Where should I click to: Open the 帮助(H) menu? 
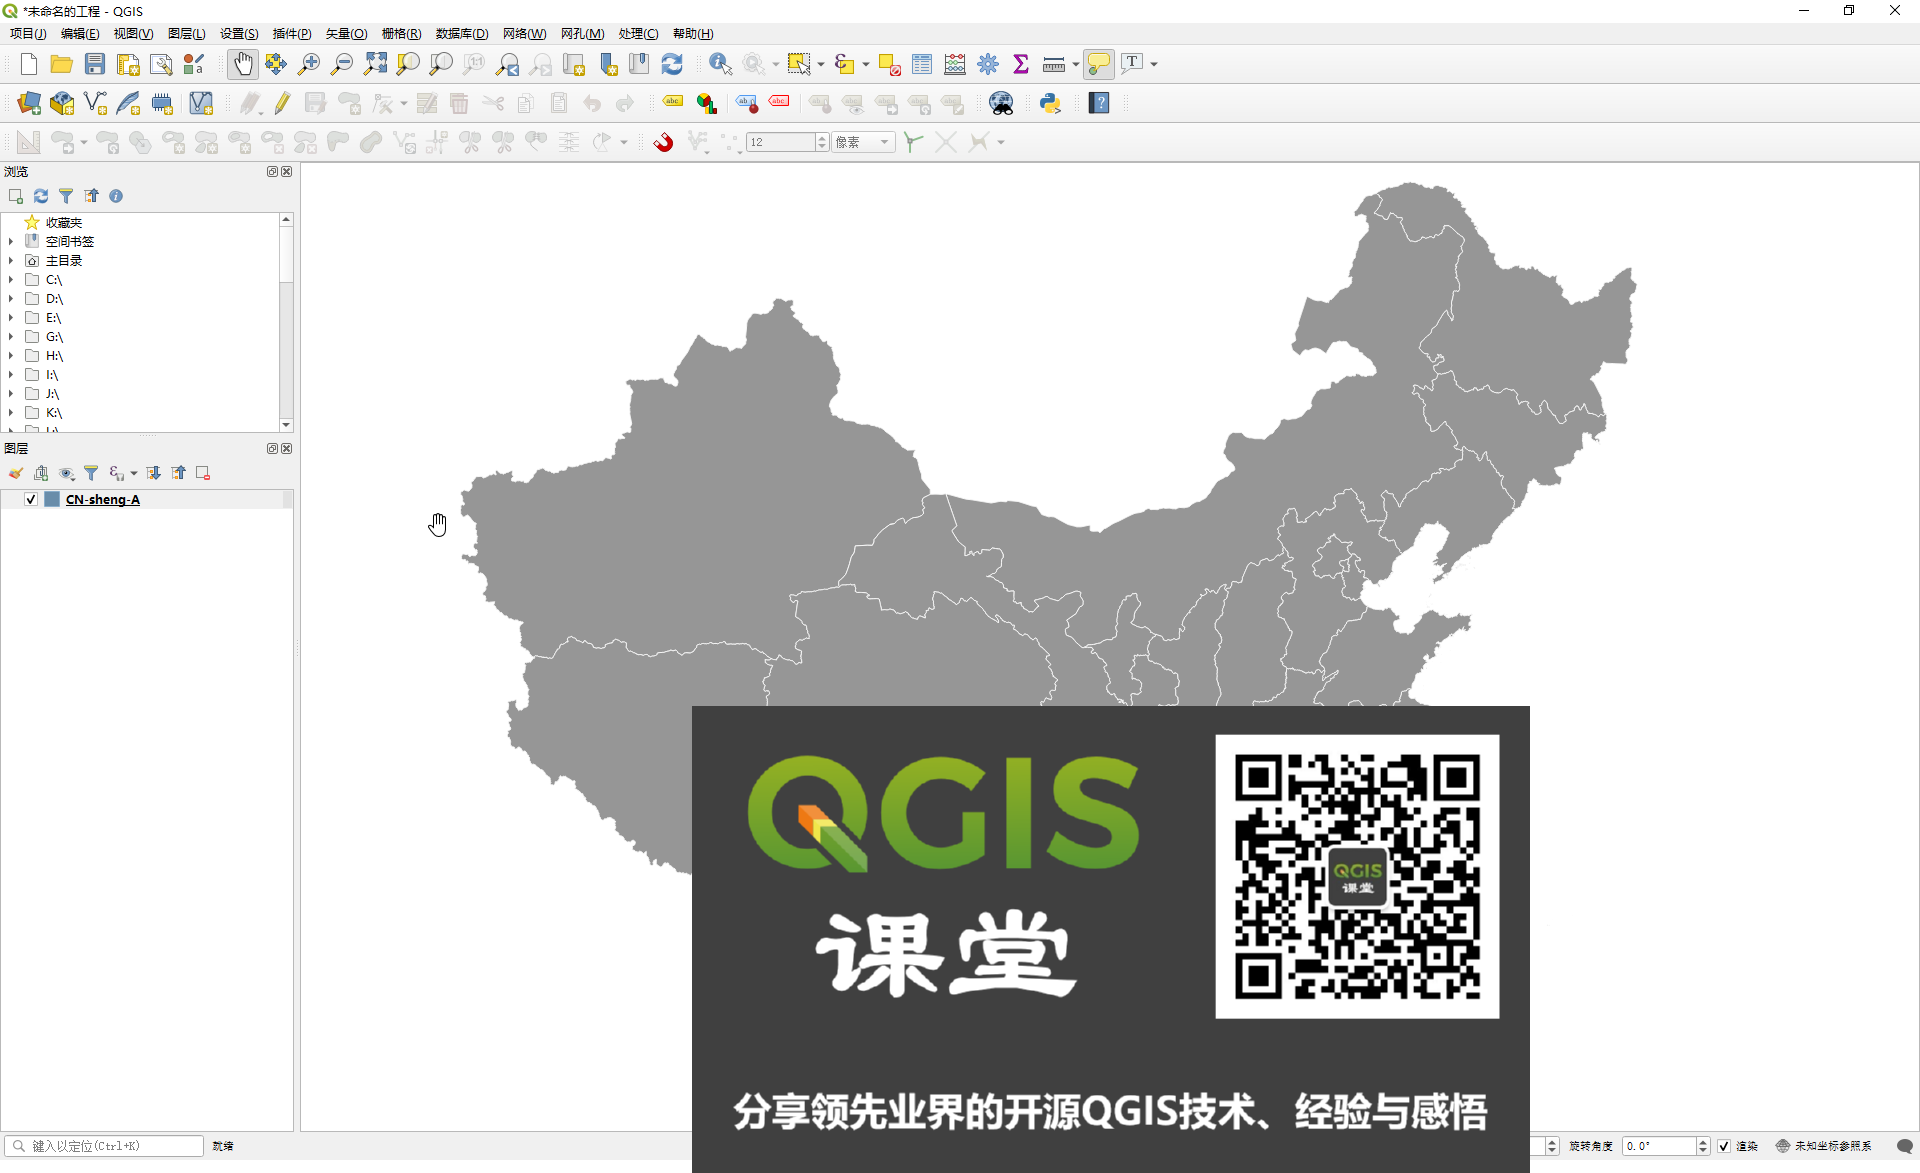pyautogui.click(x=693, y=33)
